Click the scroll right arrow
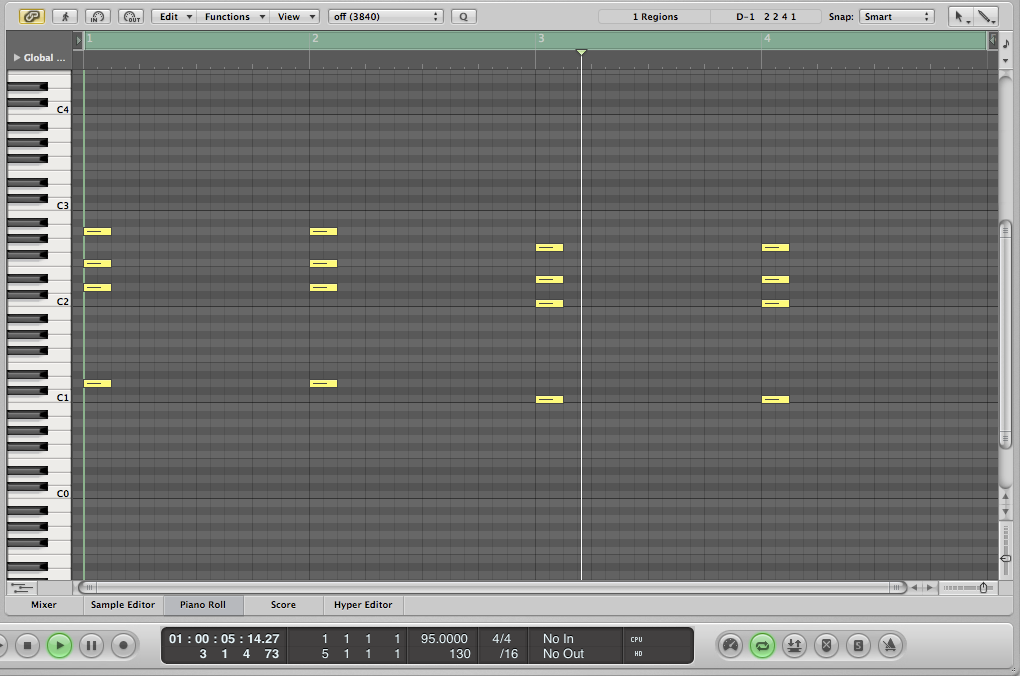The width and height of the screenshot is (1020, 676). pyautogui.click(x=930, y=588)
